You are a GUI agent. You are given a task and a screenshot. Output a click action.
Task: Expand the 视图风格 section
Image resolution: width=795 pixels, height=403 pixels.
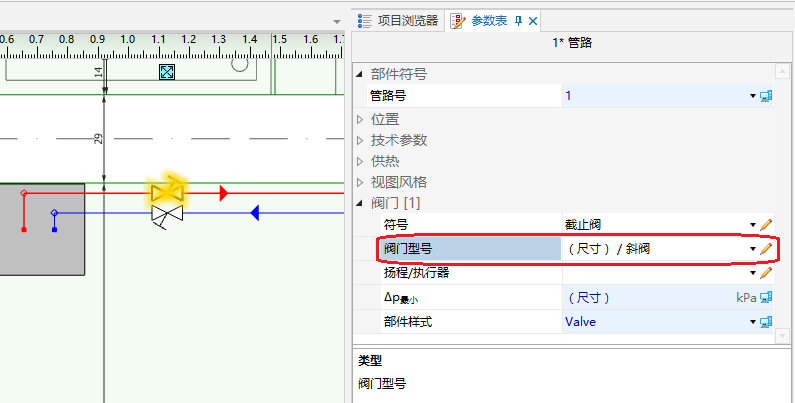coord(361,182)
